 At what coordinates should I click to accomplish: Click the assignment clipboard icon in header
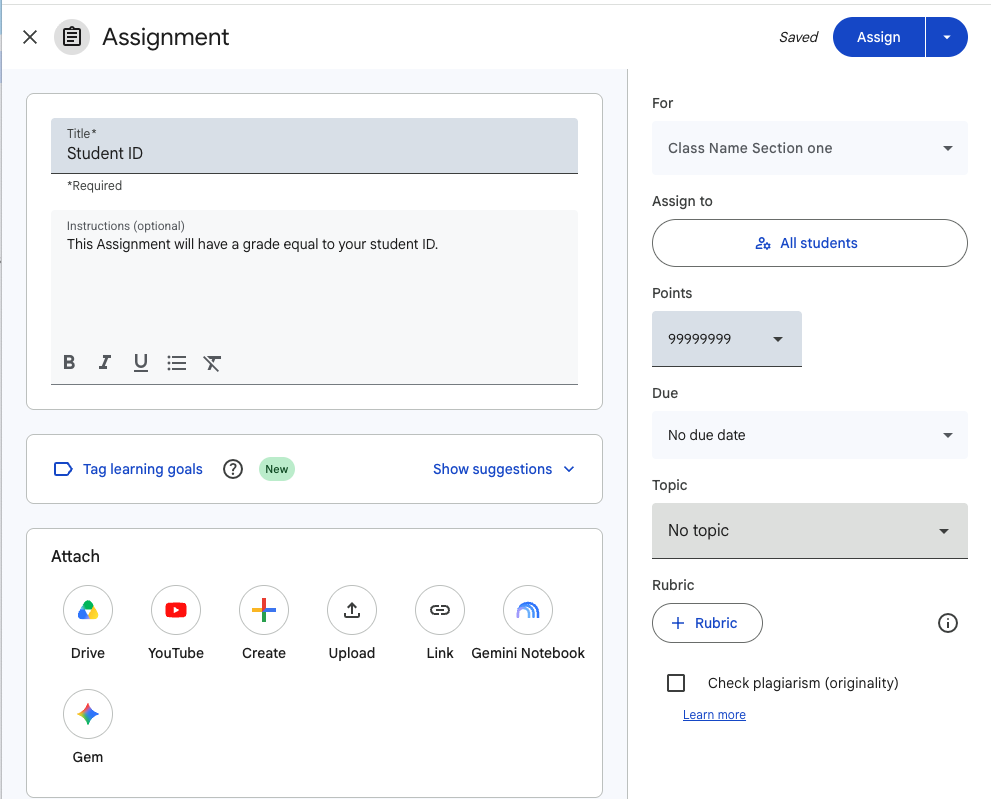pyautogui.click(x=72, y=37)
